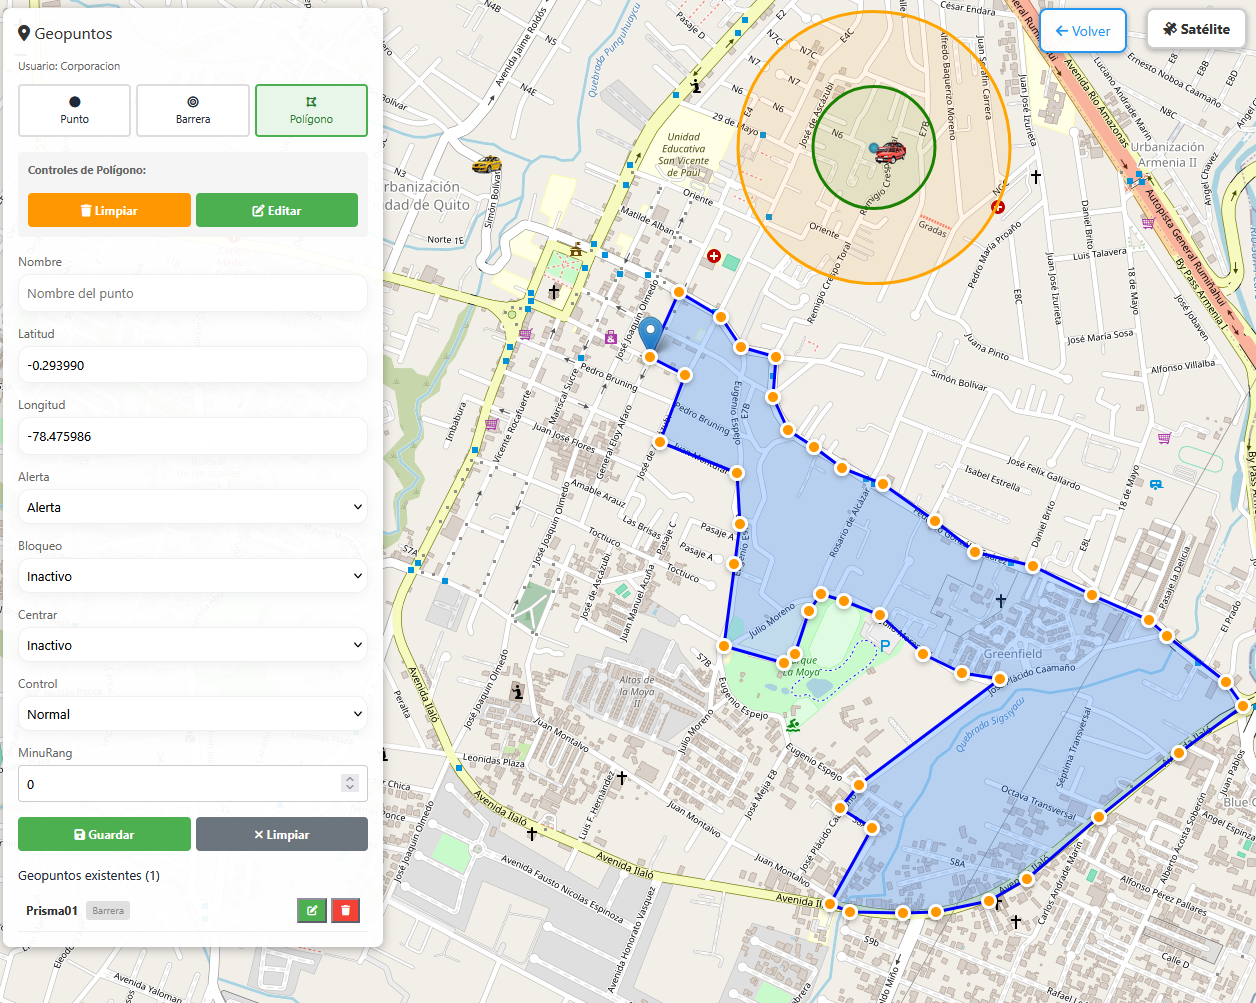The height and width of the screenshot is (1003, 1256).
Task: Open the Alerta dropdown
Action: click(193, 507)
